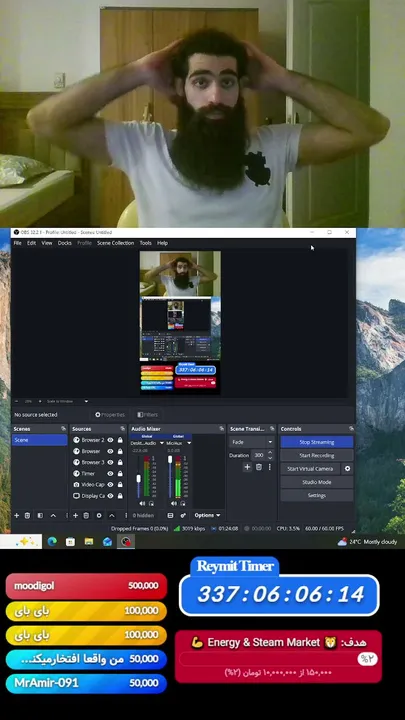The image size is (405, 720).
Task: Click Stop Streaming button
Action: pos(317,442)
